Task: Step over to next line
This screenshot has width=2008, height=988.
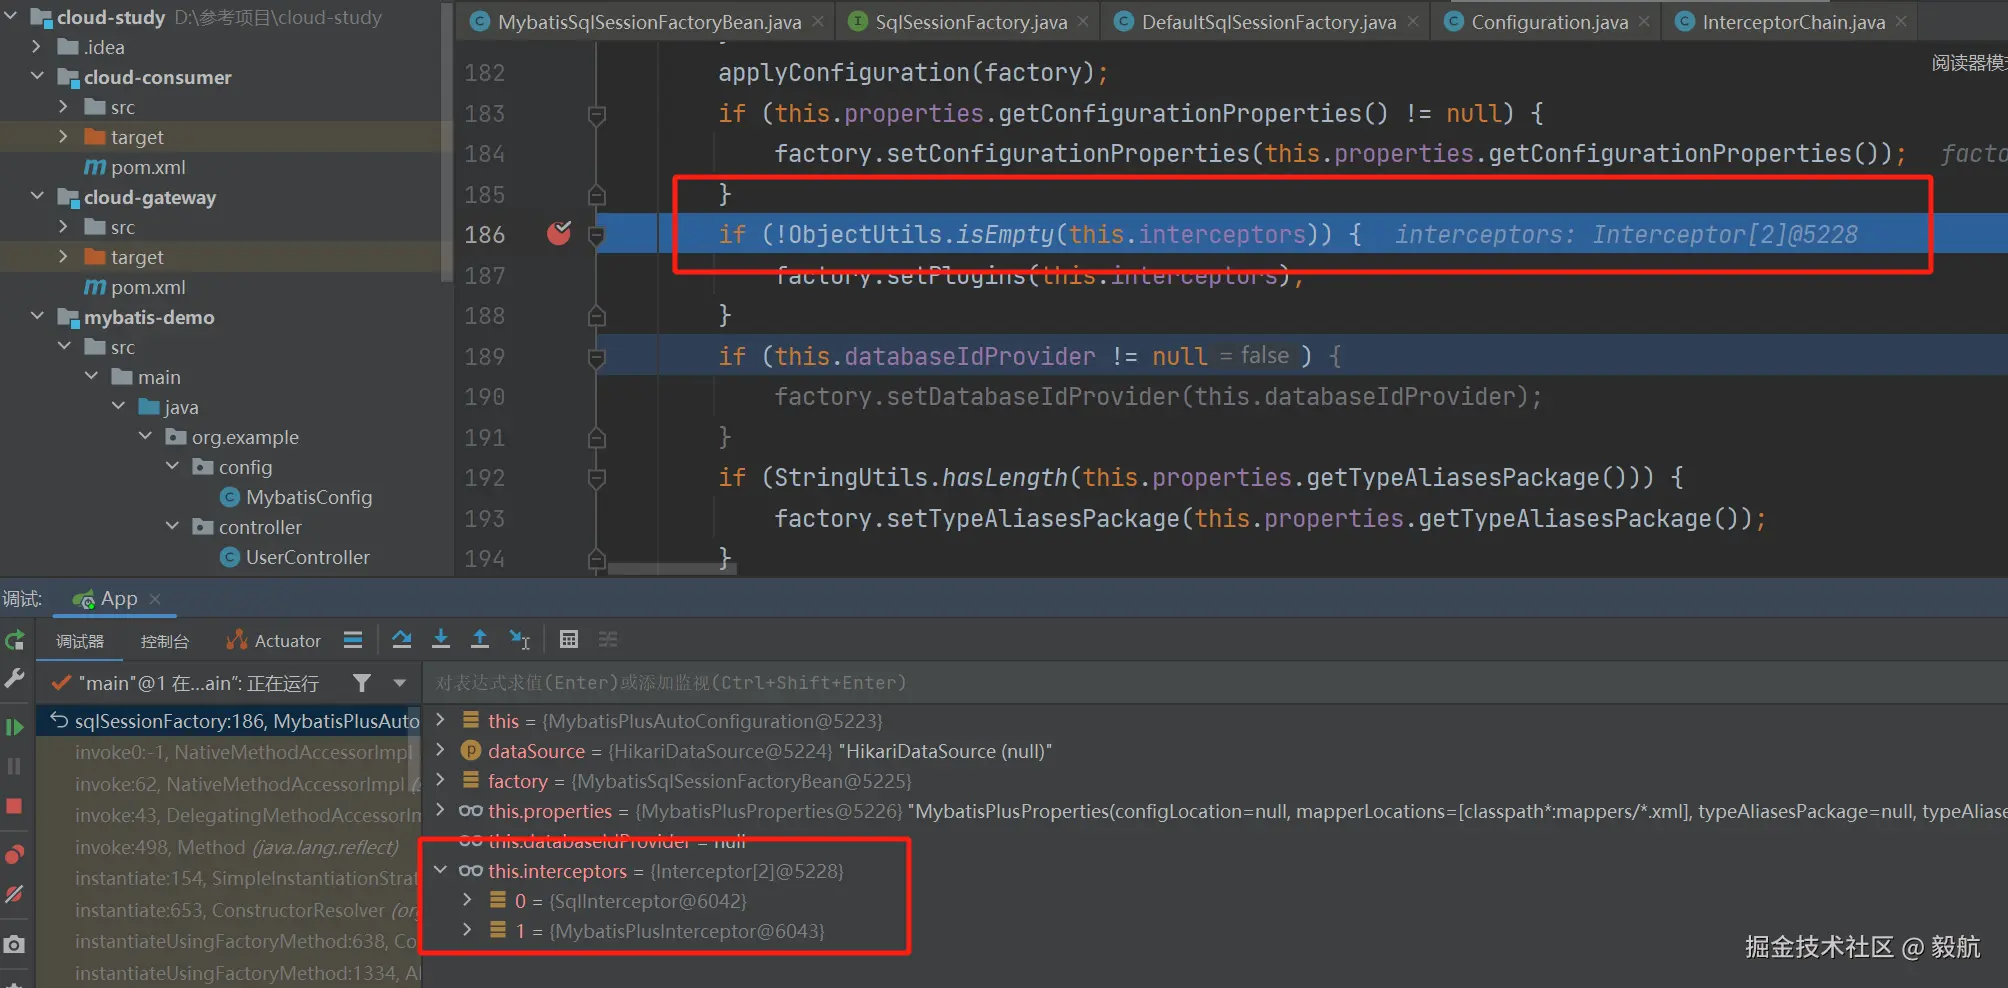Action: coord(402,640)
